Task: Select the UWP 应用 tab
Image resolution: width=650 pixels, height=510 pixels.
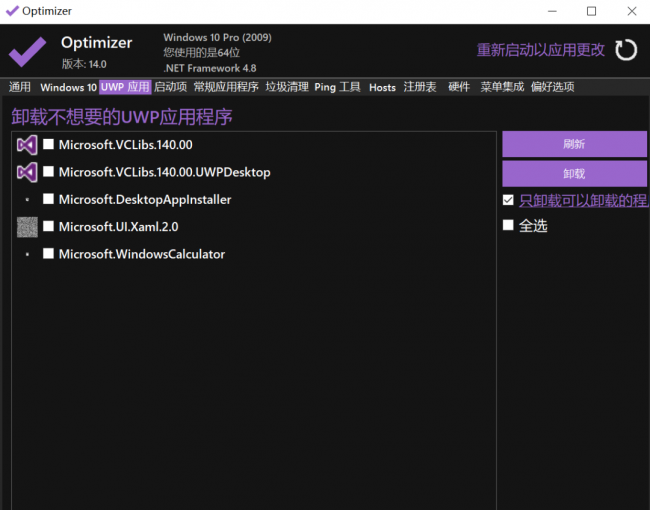Action: click(125, 87)
